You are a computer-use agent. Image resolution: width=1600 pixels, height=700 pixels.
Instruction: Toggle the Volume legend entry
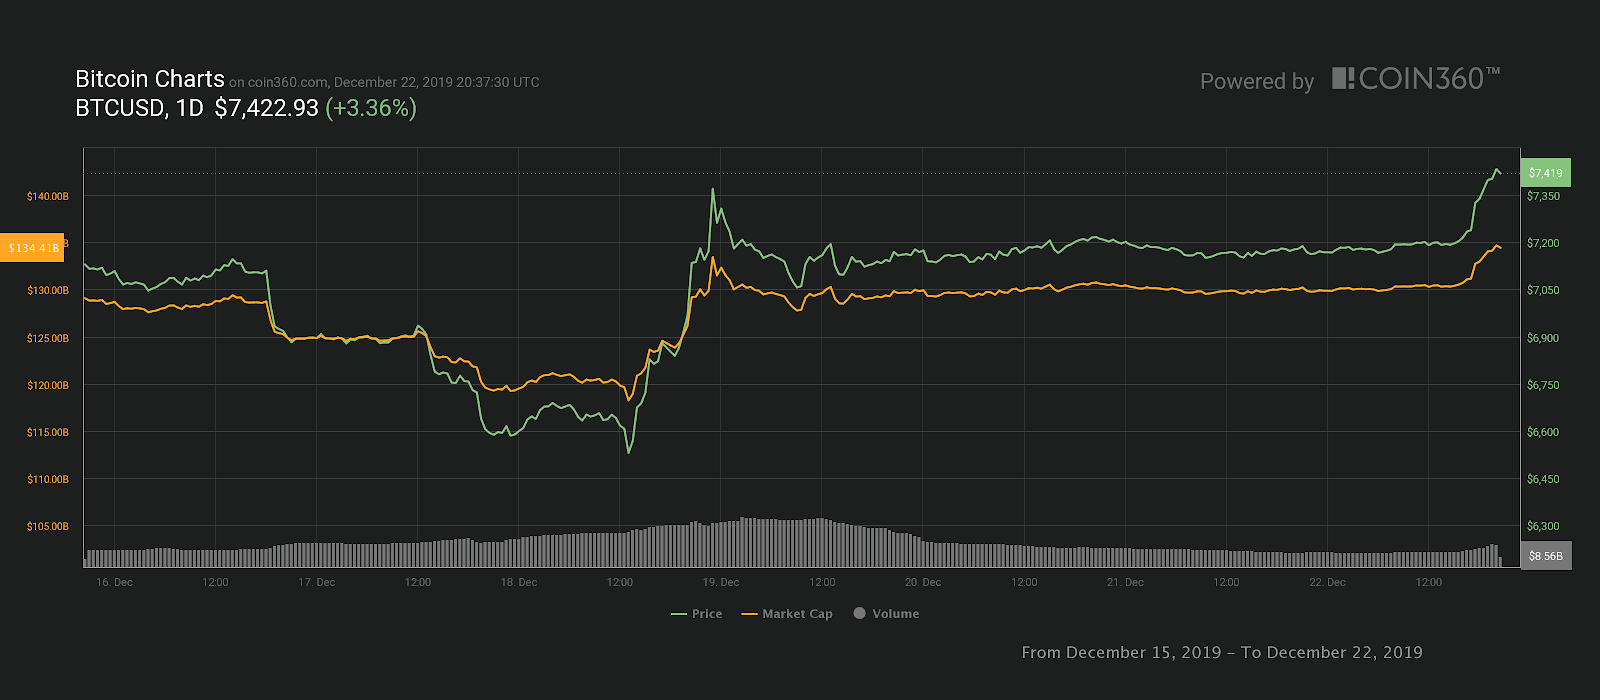(x=886, y=614)
